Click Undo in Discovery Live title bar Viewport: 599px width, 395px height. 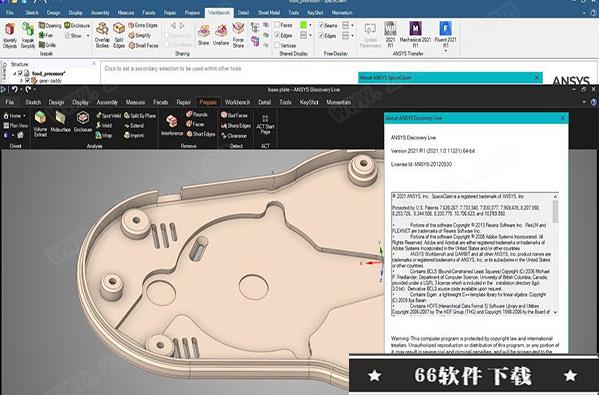click(15, 89)
